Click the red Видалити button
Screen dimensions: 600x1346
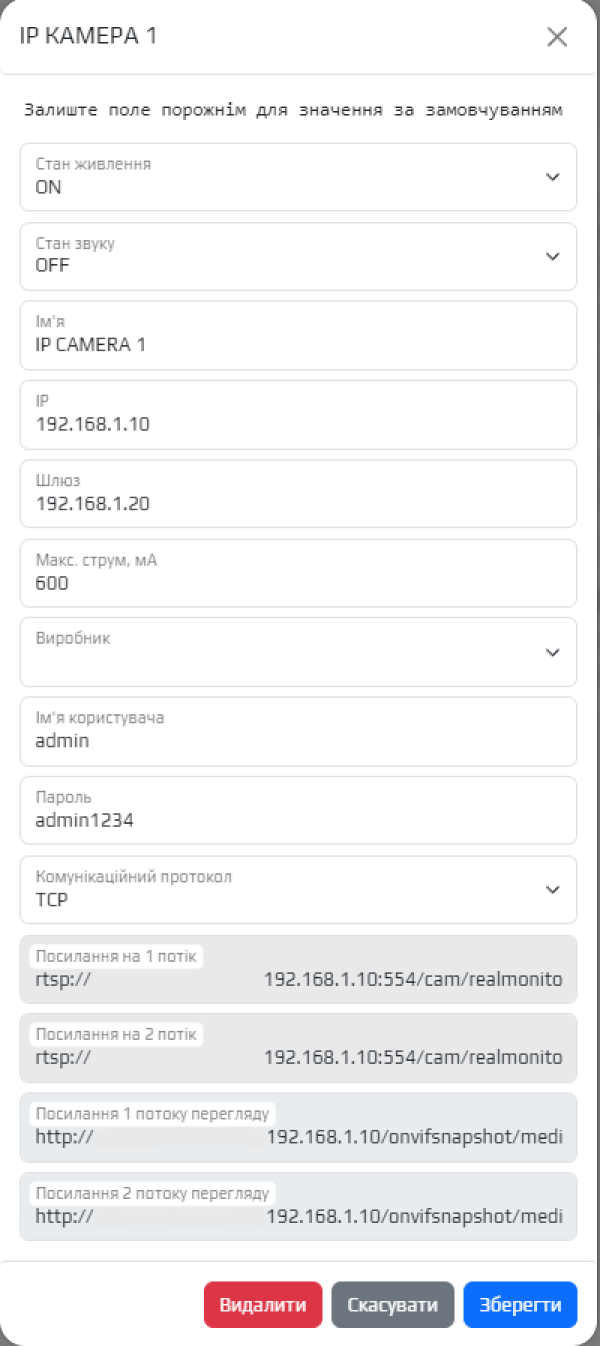click(x=263, y=1305)
